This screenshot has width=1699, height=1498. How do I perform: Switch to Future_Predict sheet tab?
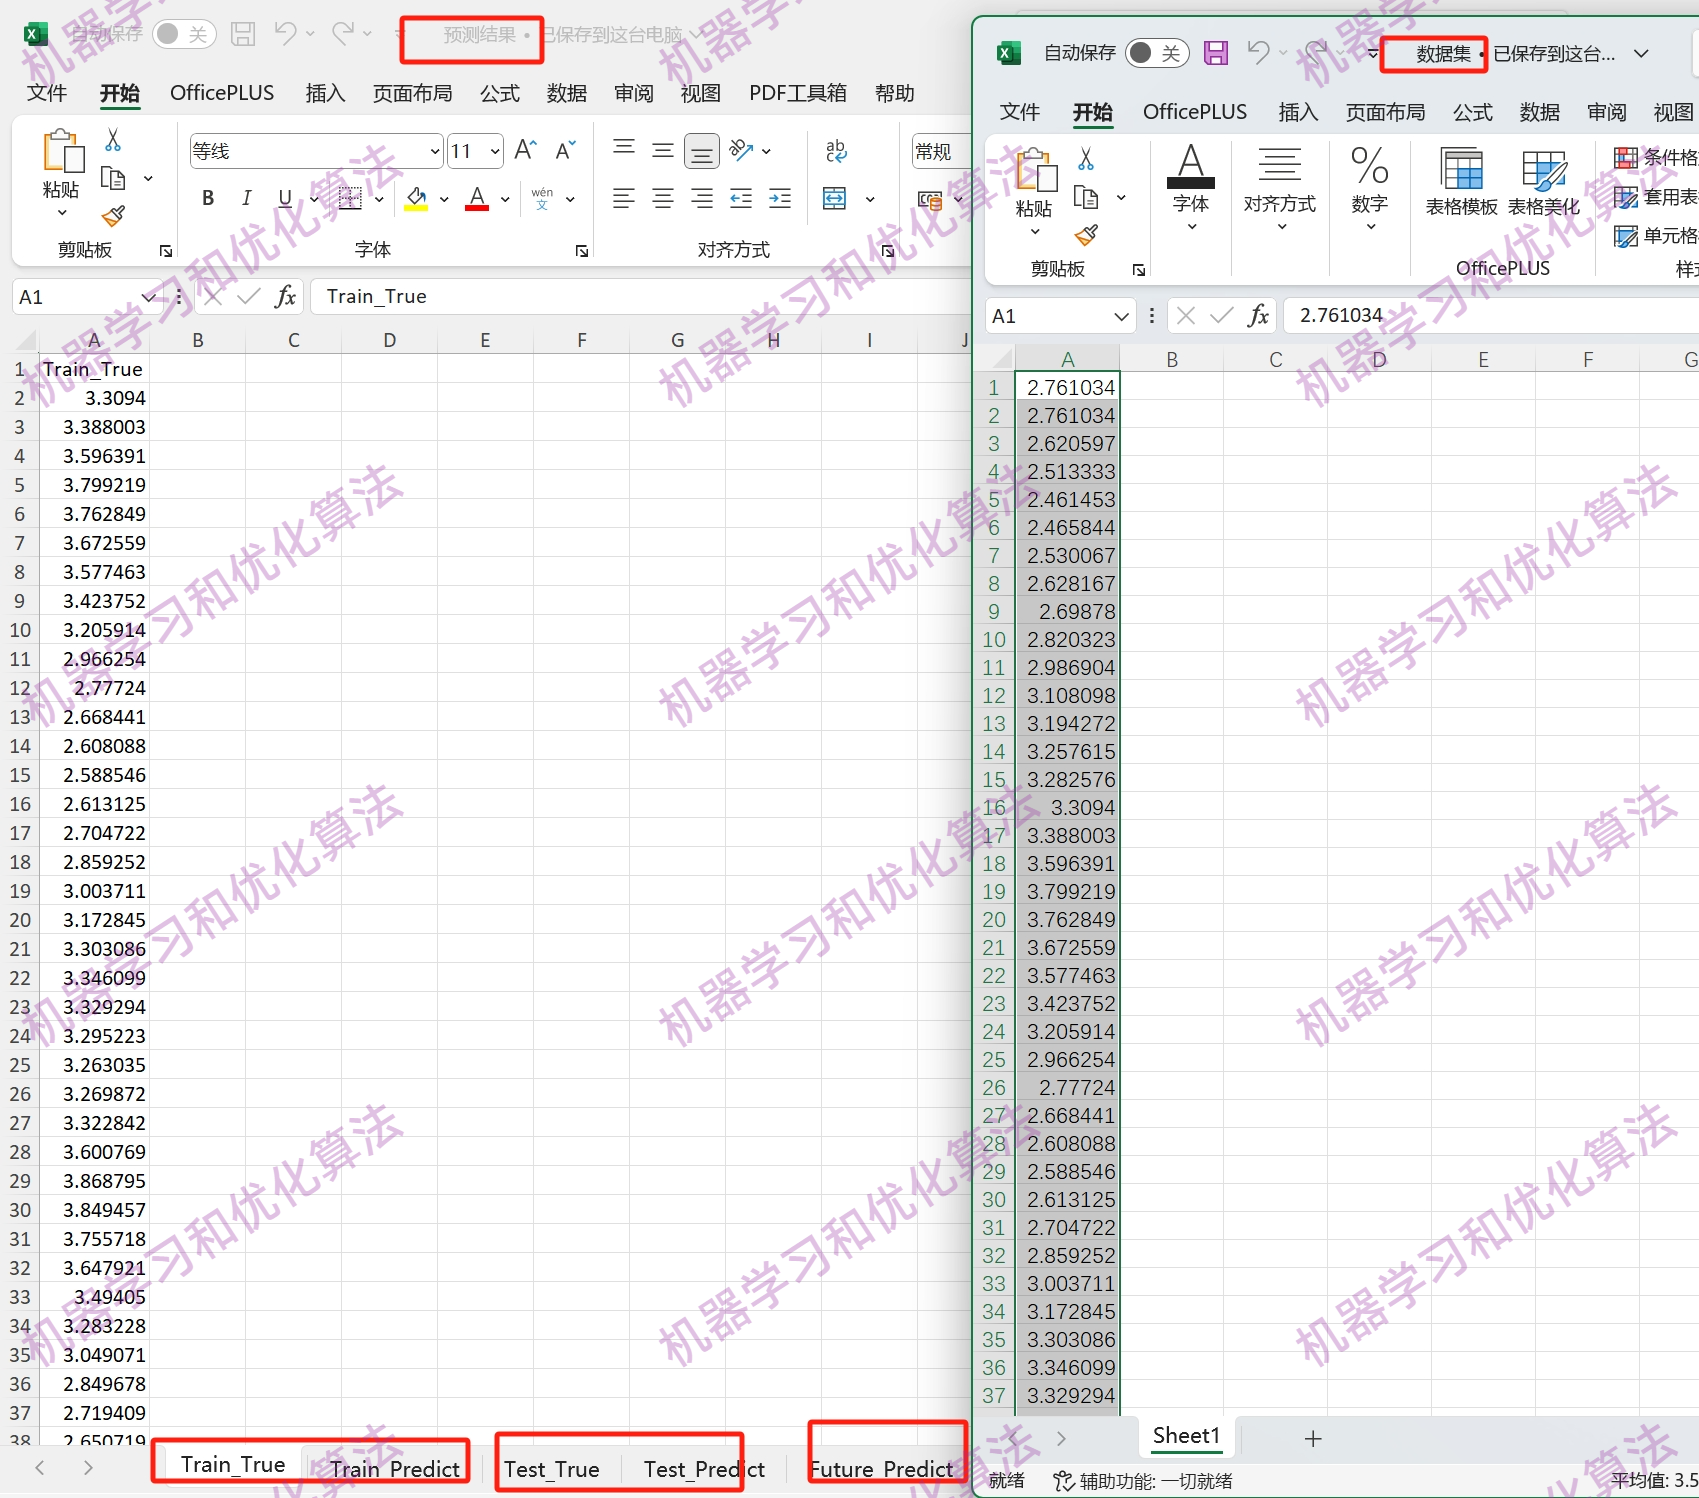(881, 1468)
